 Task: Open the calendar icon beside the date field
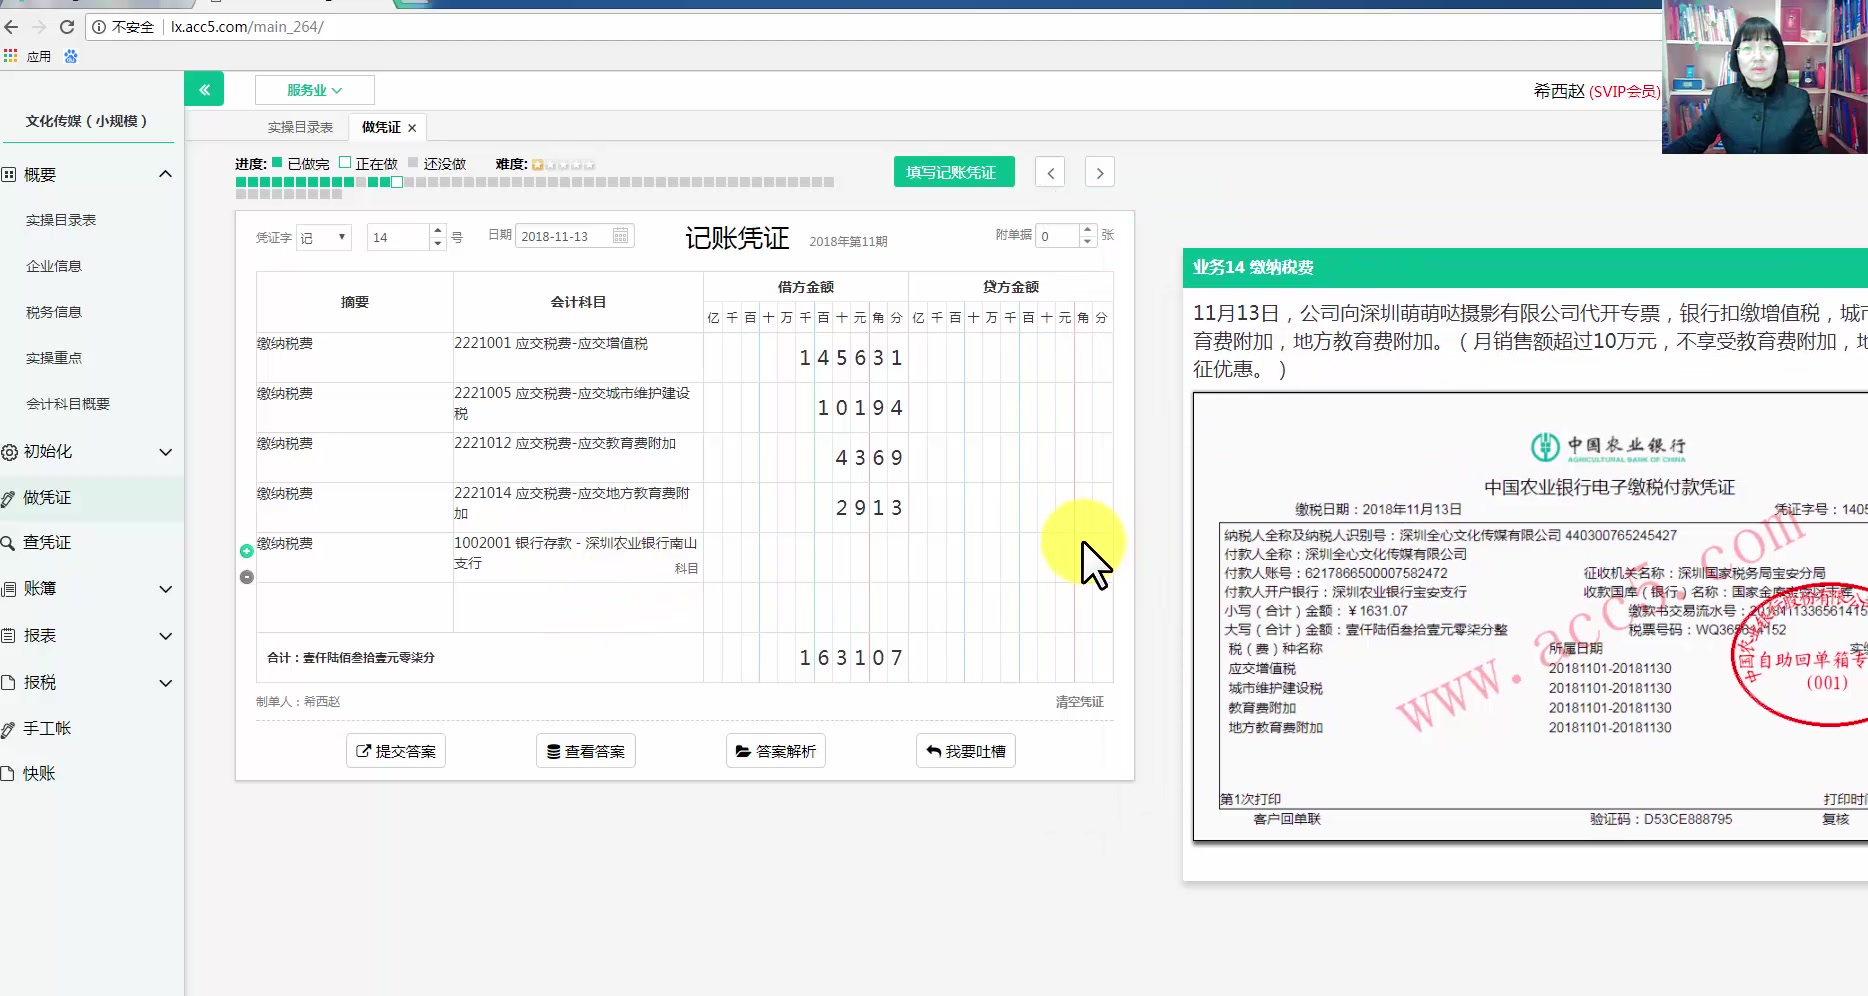click(620, 235)
